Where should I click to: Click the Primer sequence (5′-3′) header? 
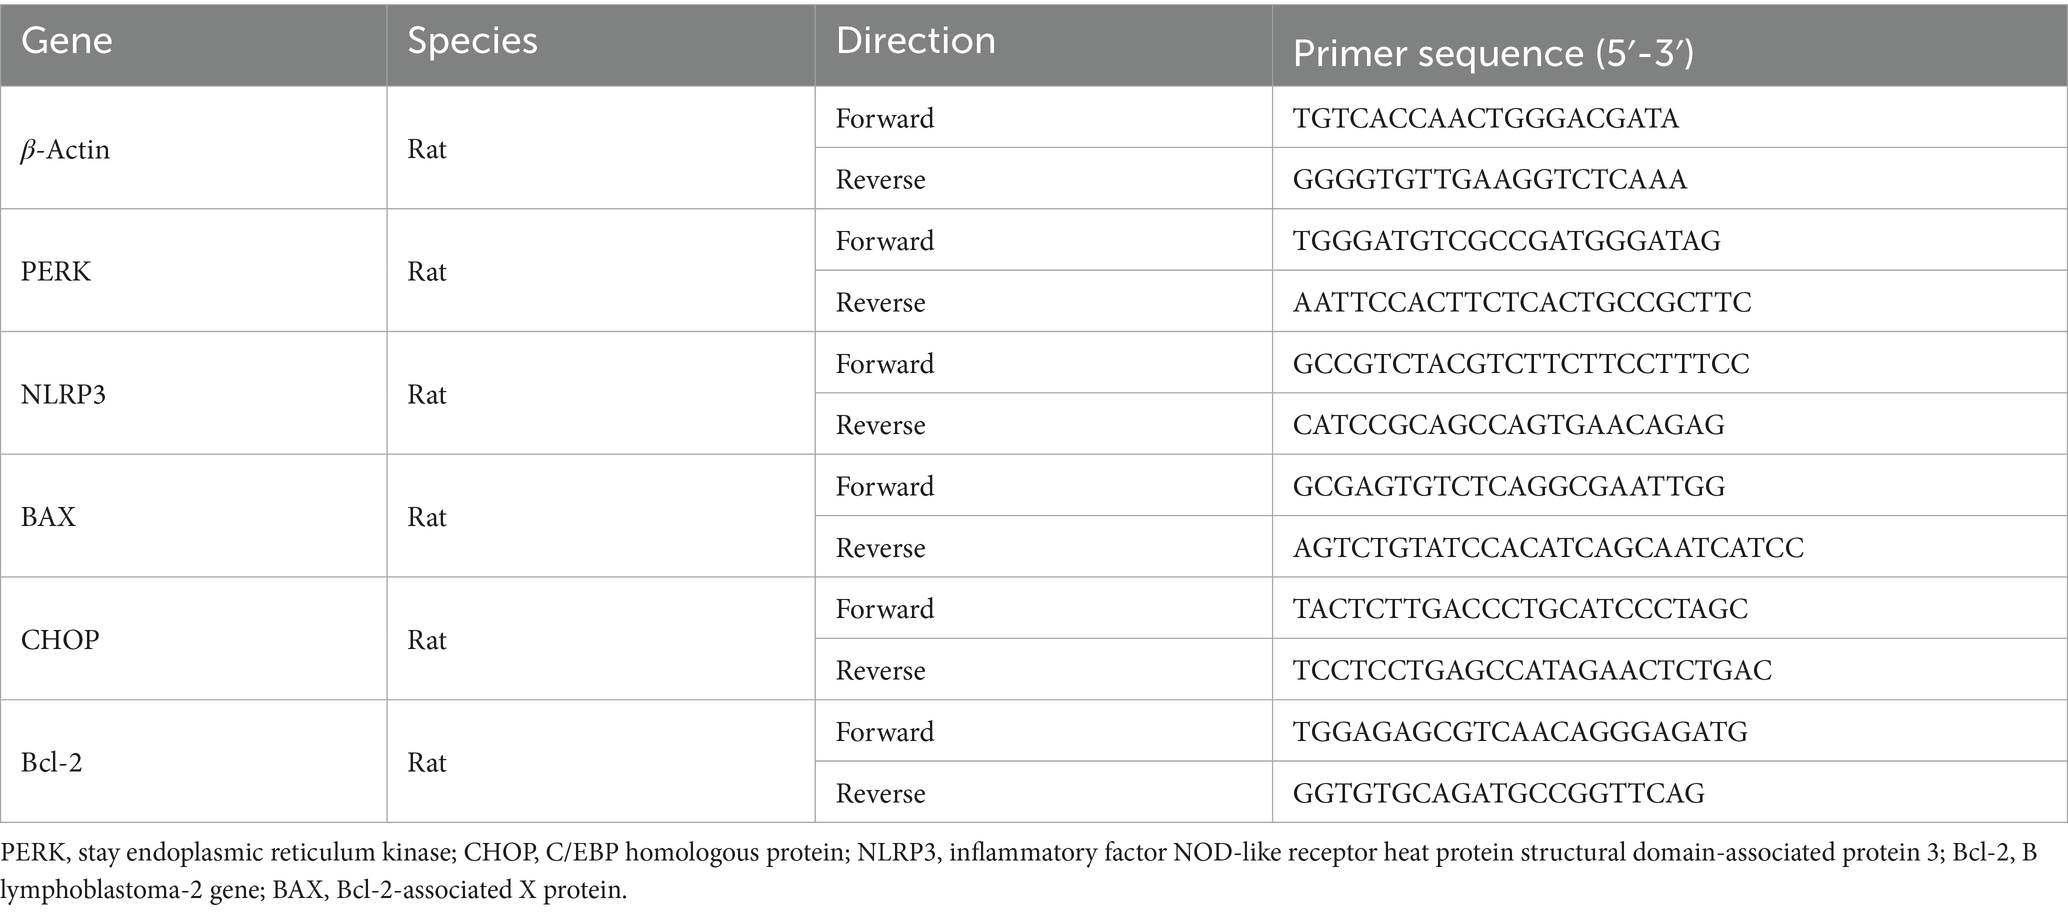point(1492,53)
